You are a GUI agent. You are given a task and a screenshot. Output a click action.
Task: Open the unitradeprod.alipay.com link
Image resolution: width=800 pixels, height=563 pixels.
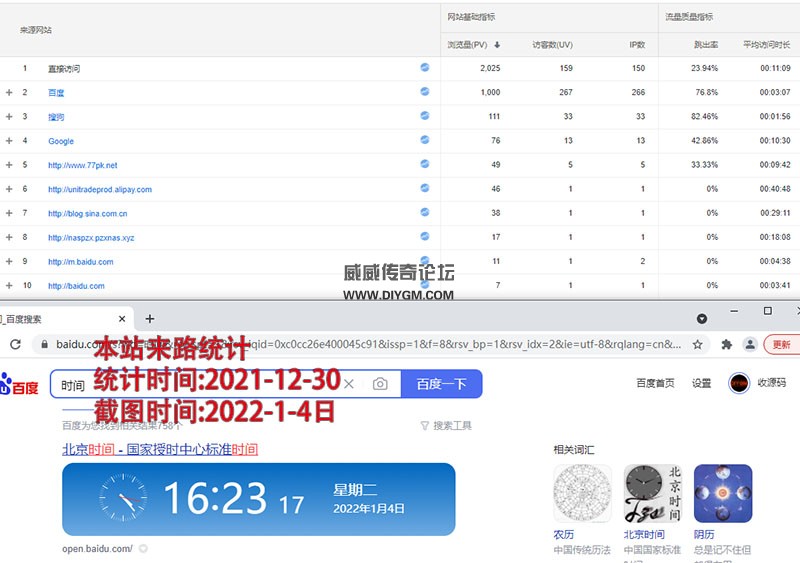(x=100, y=189)
